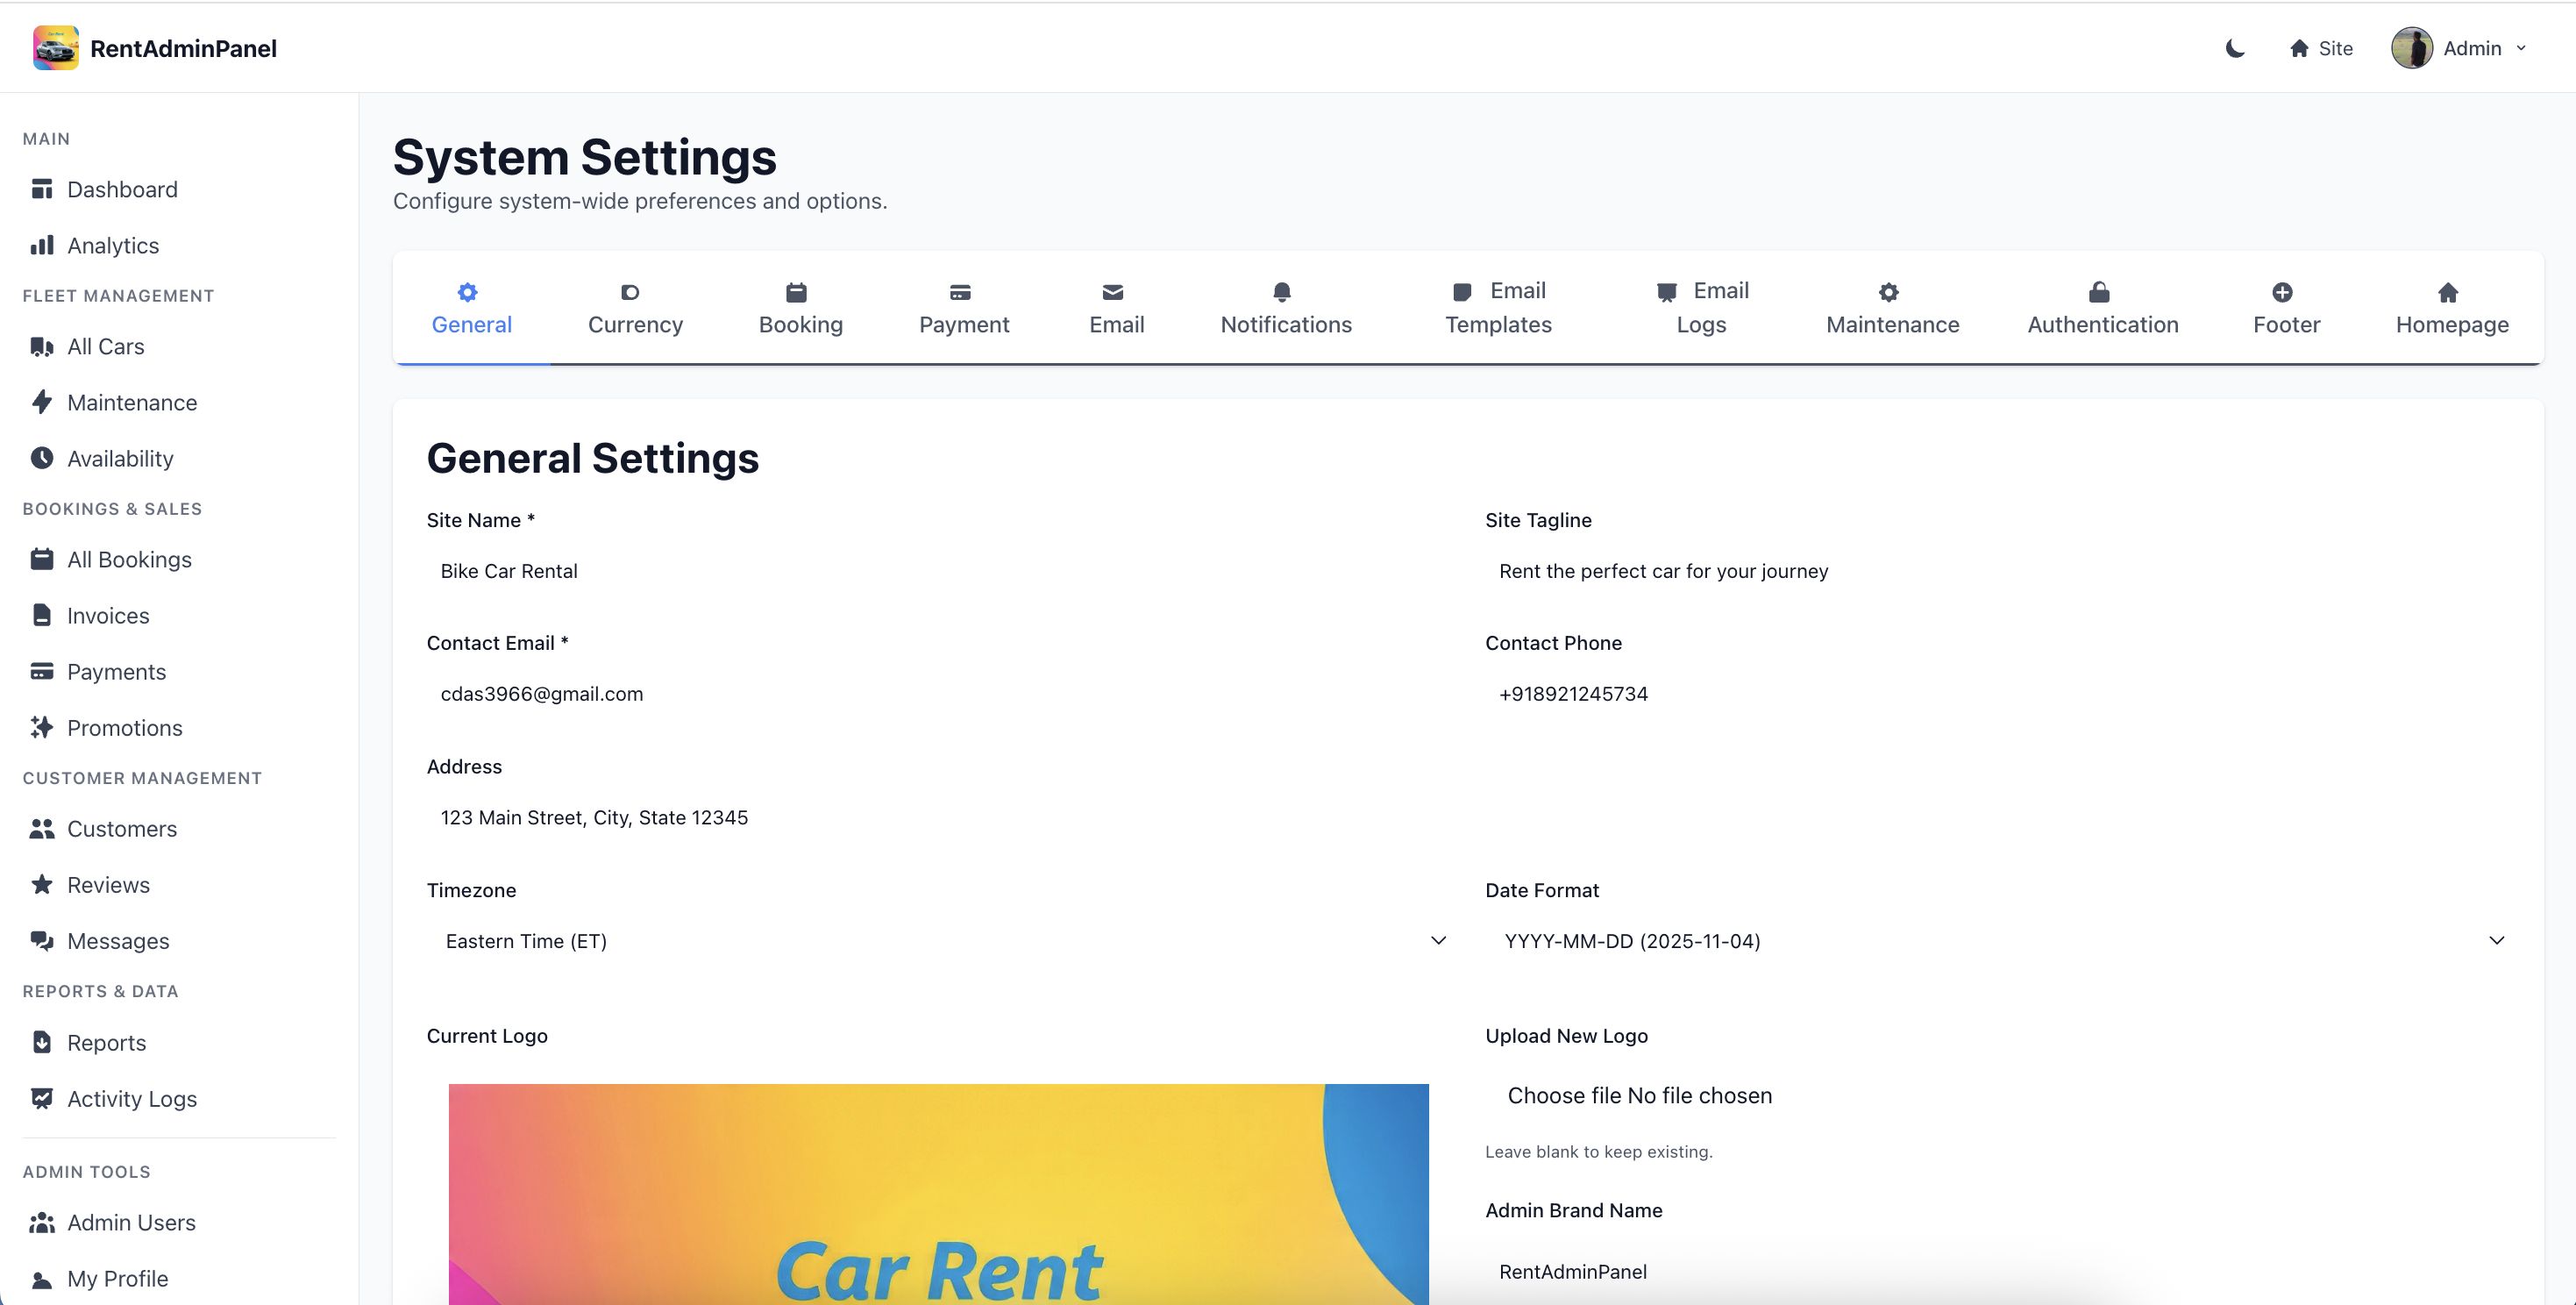This screenshot has height=1305, width=2576.
Task: Toggle dark mode with moon icon
Action: coord(2235,48)
